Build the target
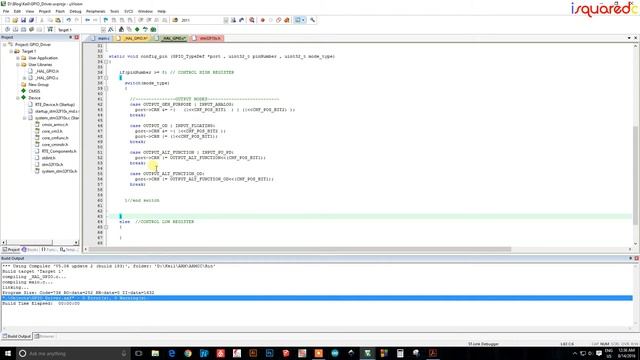This screenshot has width=640, height=360. coord(15,29)
